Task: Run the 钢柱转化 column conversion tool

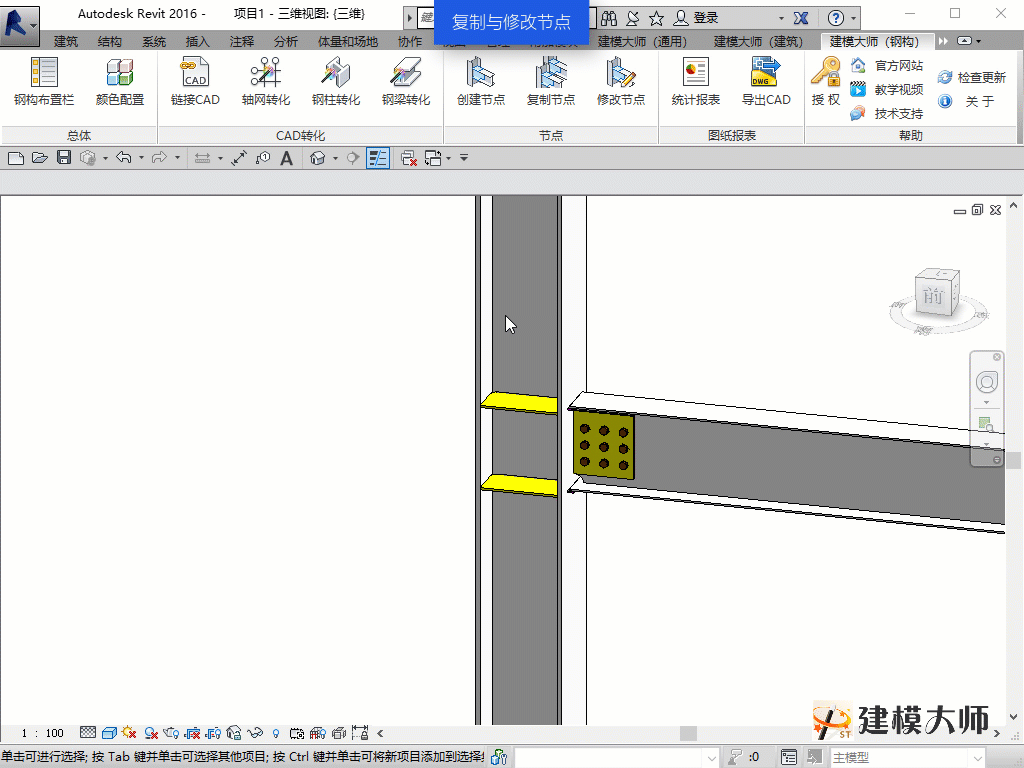Action: 336,82
